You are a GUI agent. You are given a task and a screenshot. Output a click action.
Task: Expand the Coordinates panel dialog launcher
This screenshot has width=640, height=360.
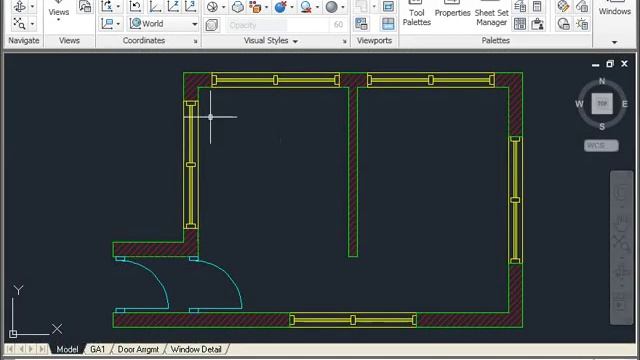tap(196, 41)
